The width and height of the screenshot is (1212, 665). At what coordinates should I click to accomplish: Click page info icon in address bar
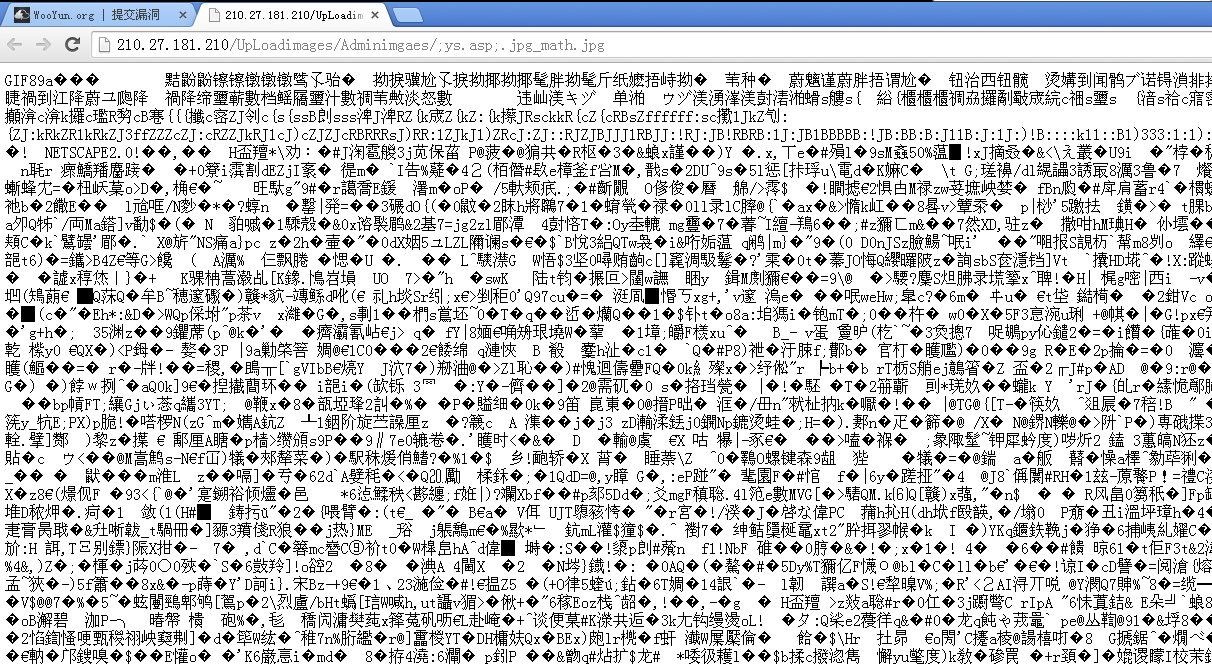(x=106, y=45)
